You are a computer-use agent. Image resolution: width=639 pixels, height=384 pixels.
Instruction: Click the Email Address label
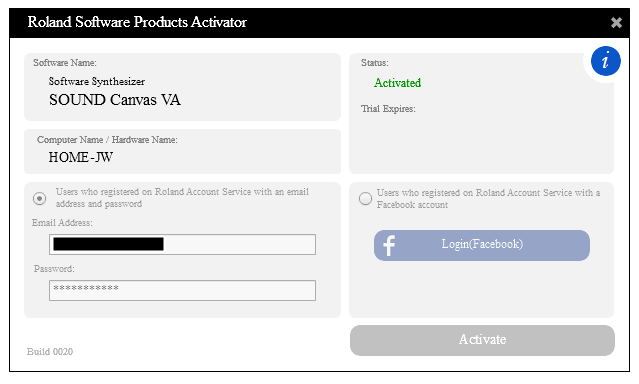click(62, 223)
